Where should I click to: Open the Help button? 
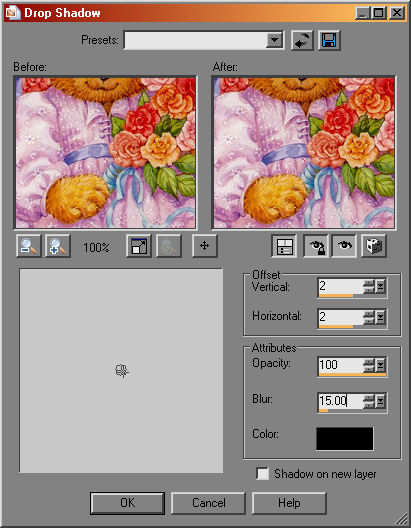click(289, 503)
